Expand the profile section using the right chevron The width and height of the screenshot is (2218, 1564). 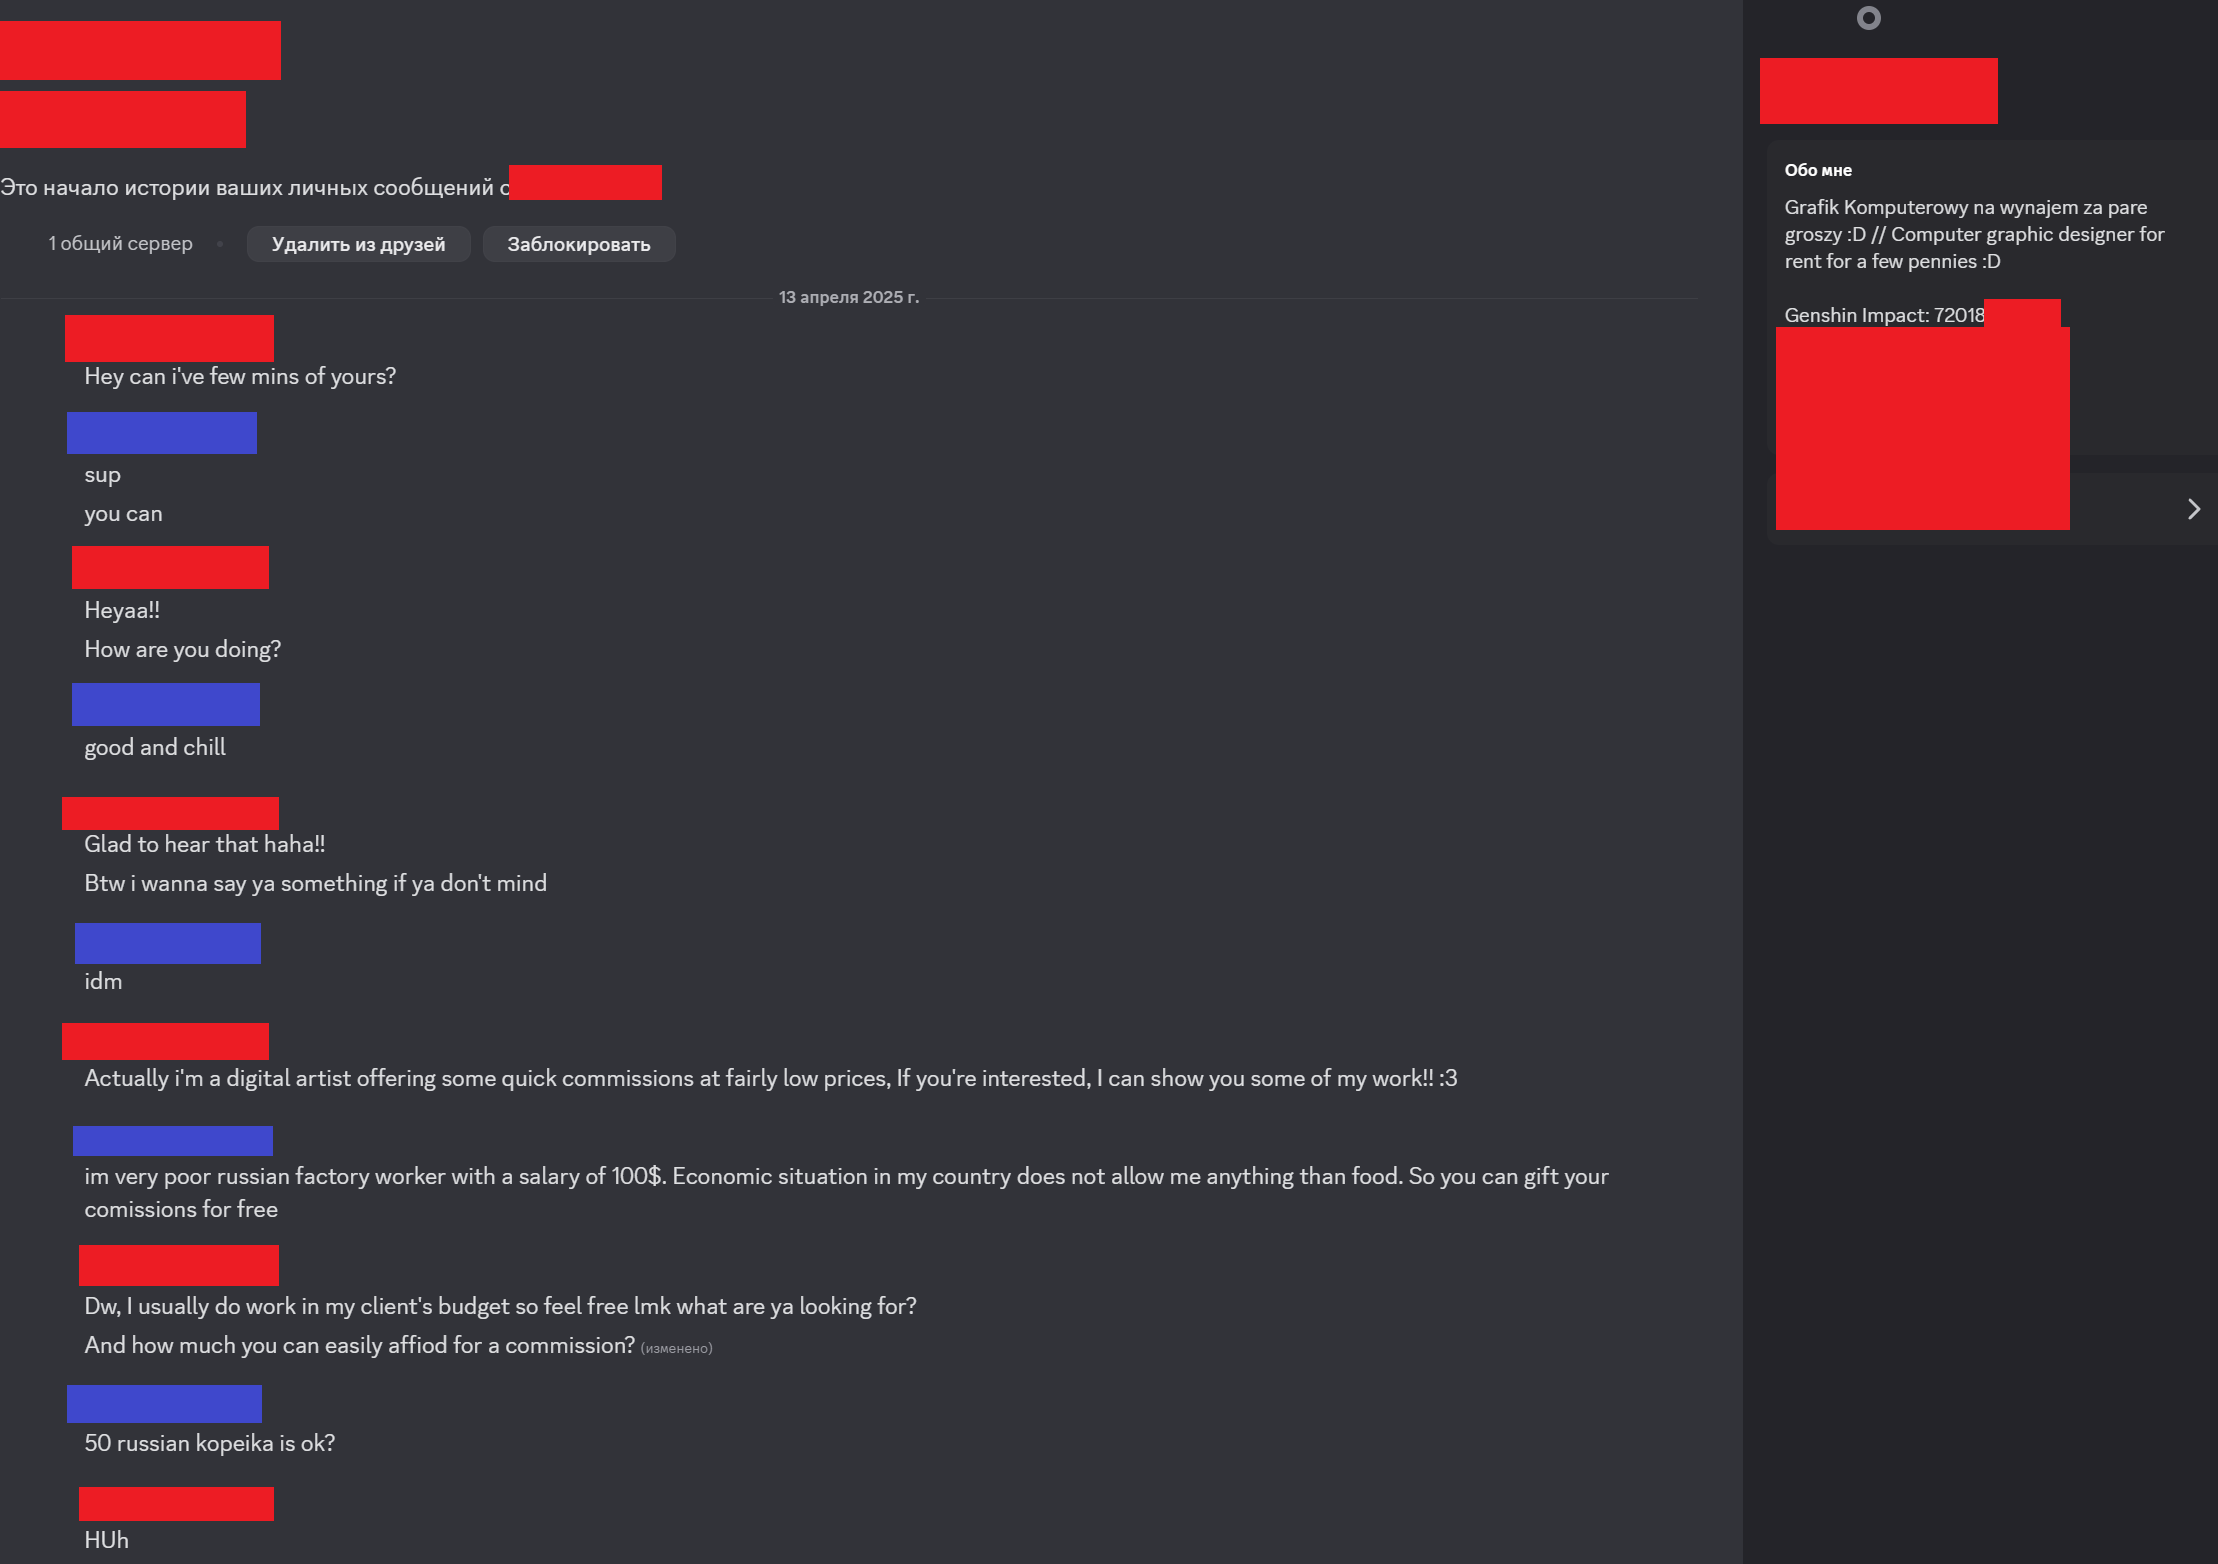[2194, 509]
